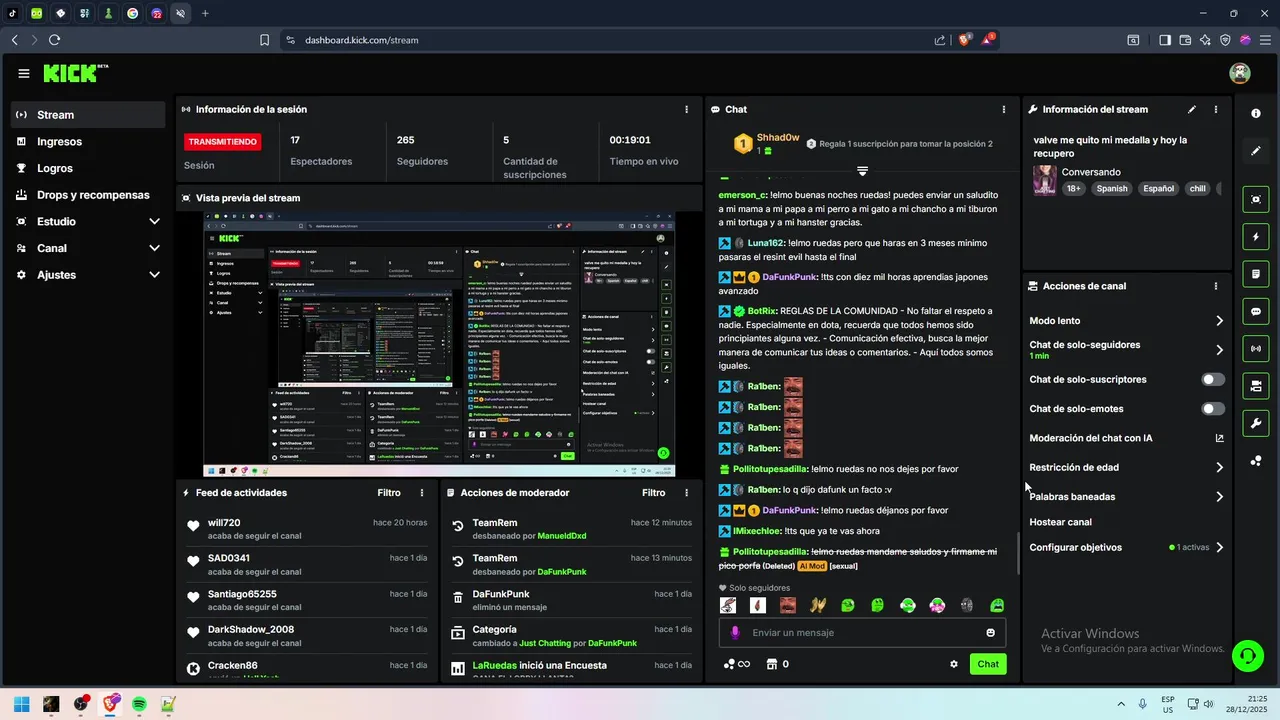Click the Español stream tag
This screenshot has height=720, width=1280.
[1159, 189]
